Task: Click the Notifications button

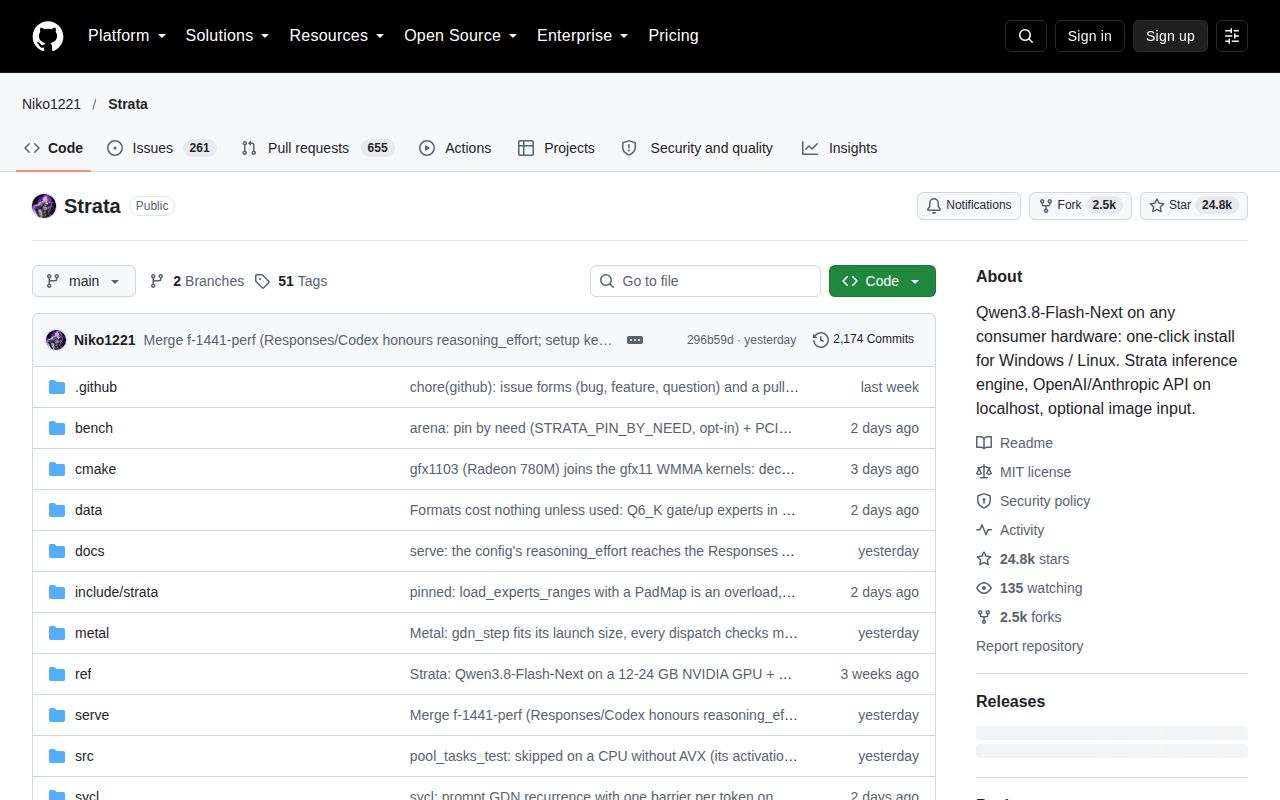Action: (969, 206)
